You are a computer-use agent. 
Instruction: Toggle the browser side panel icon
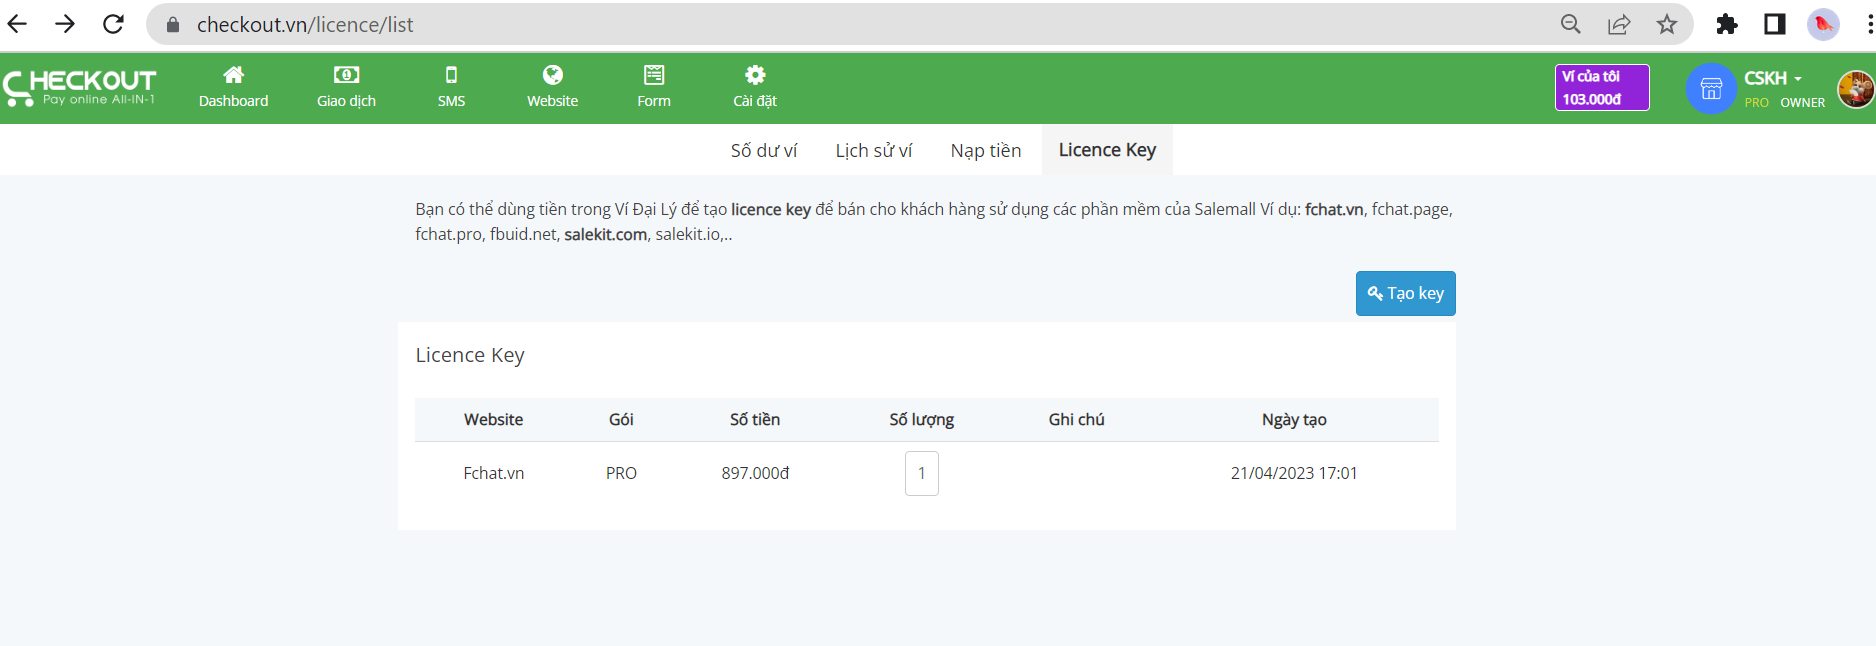pyautogui.click(x=1775, y=24)
